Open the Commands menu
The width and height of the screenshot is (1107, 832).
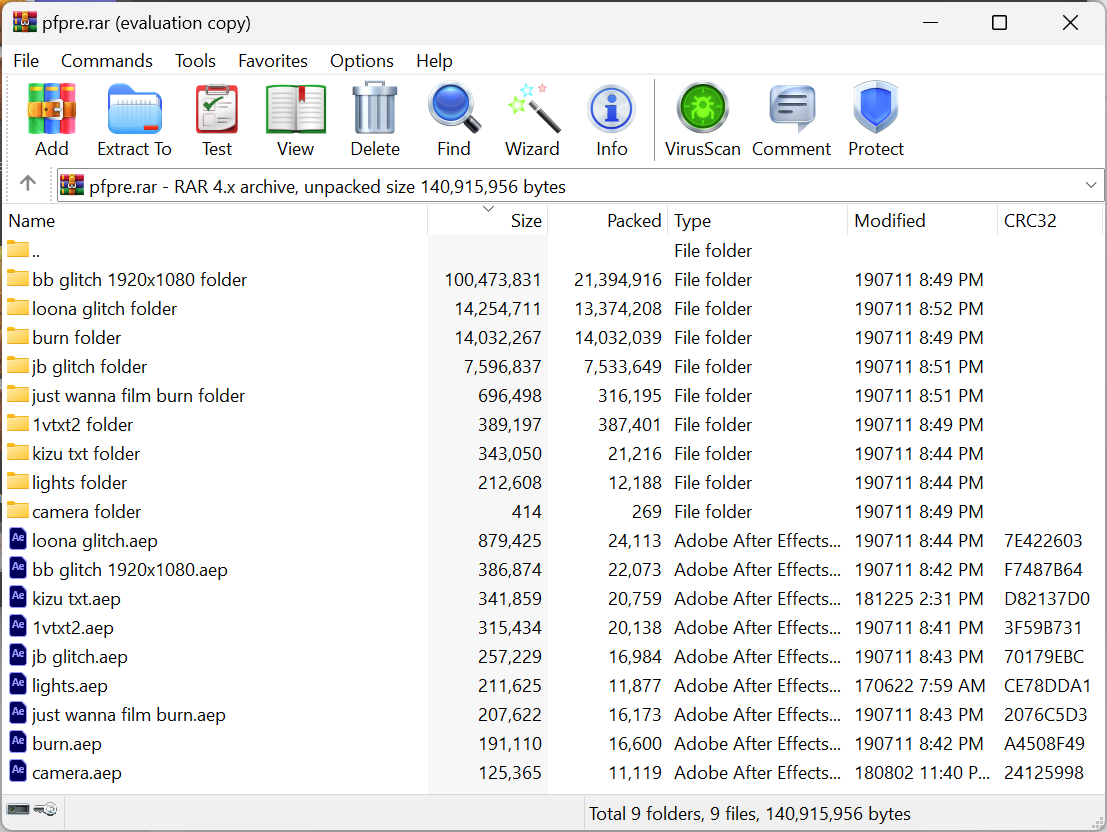point(107,61)
